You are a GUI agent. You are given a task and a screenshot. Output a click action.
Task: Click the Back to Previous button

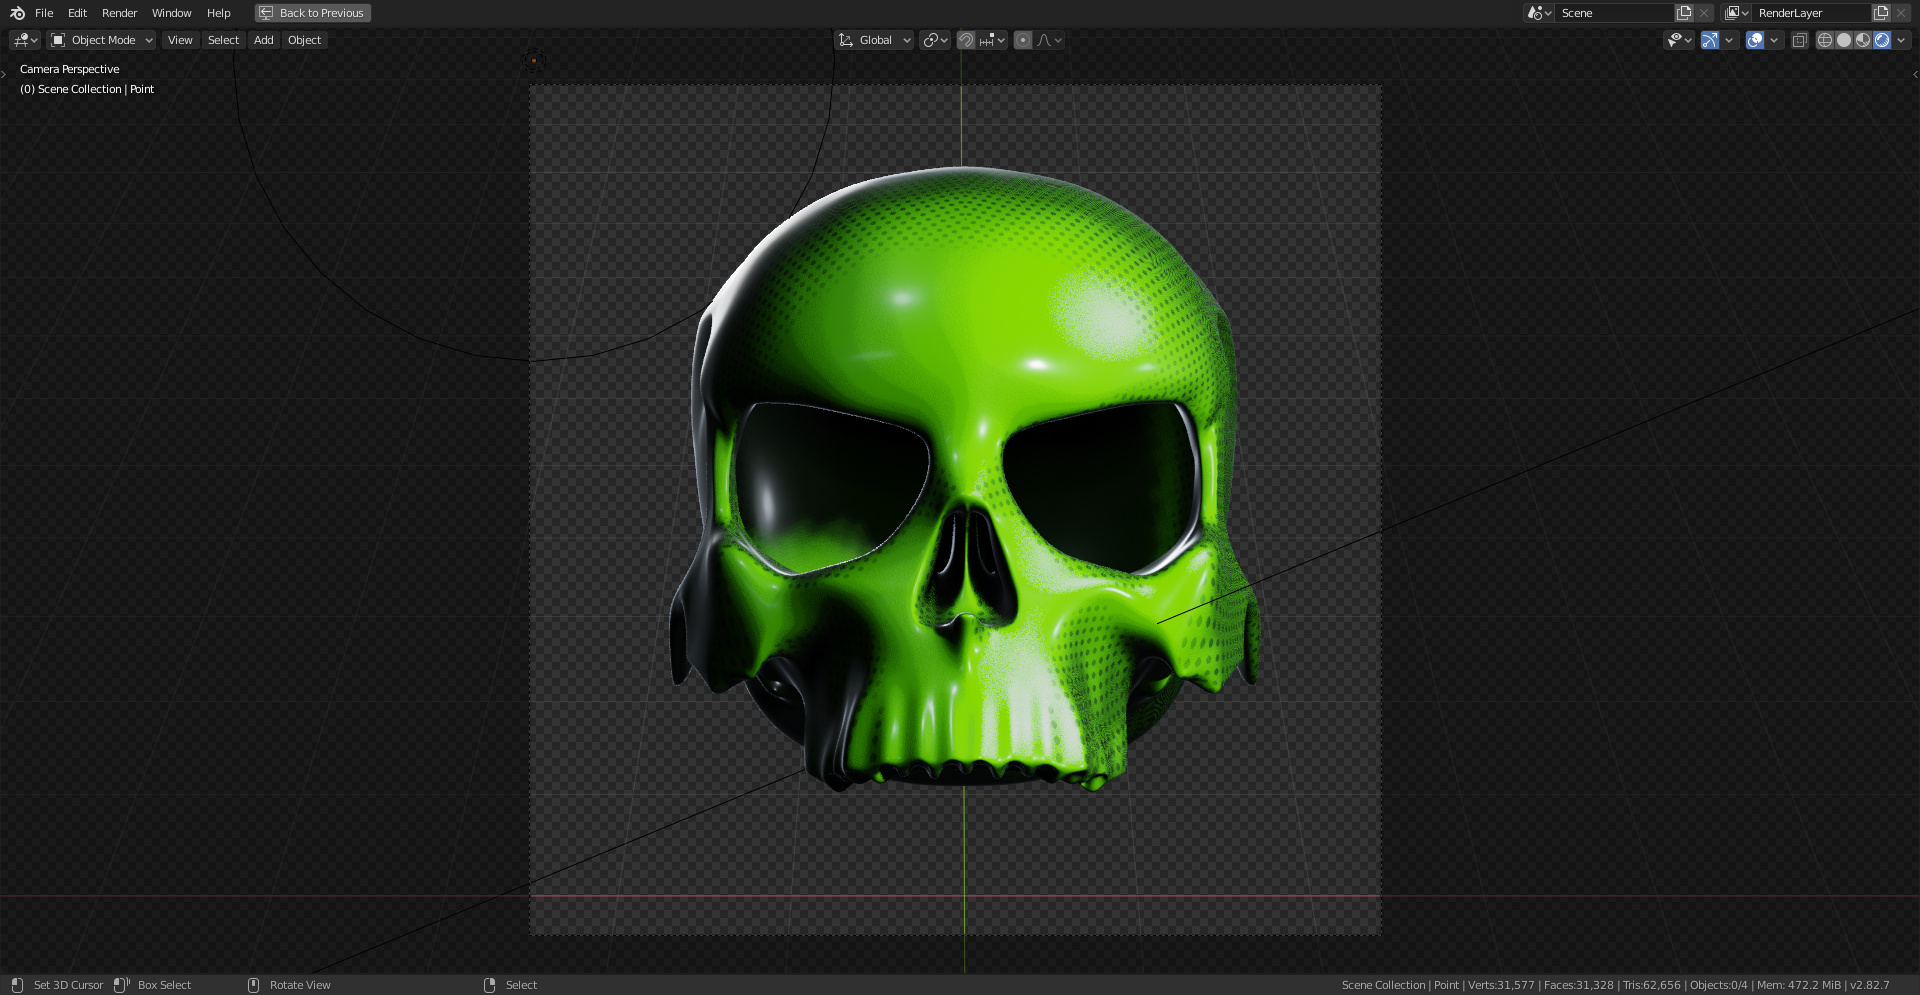point(313,13)
